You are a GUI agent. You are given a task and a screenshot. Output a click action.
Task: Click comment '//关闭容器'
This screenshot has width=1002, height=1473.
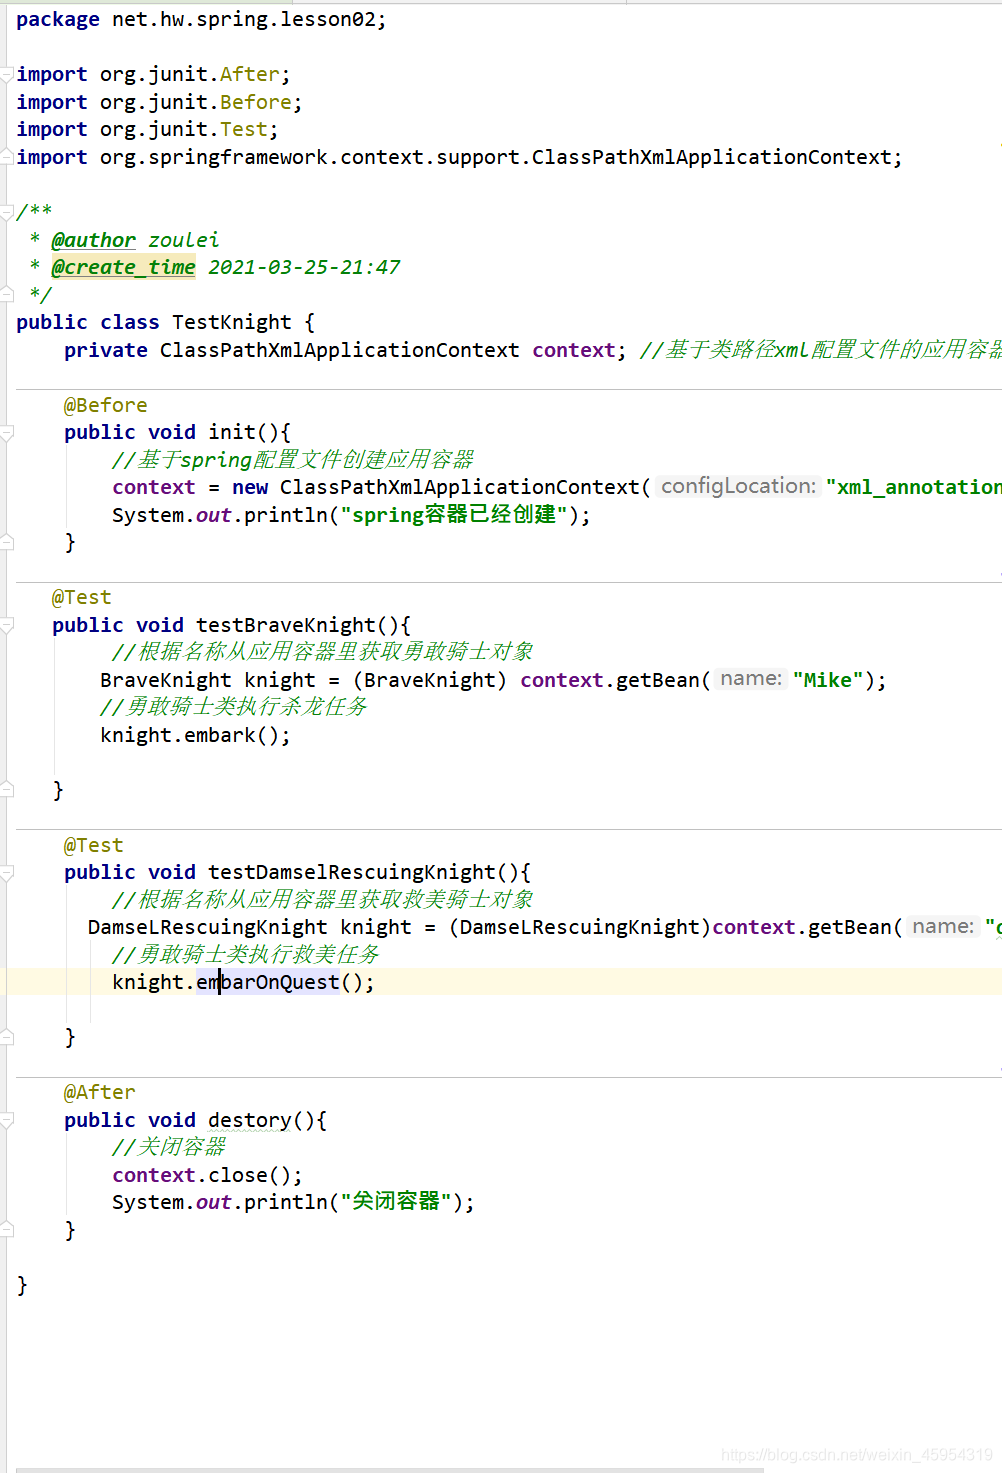coord(170,1147)
